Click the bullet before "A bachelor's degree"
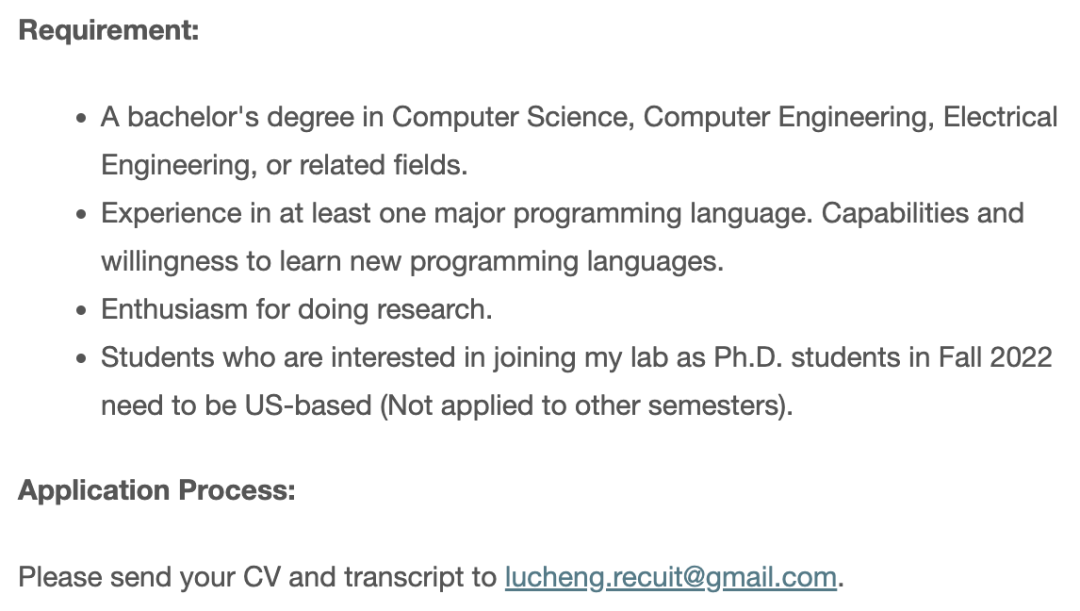 pos(82,119)
